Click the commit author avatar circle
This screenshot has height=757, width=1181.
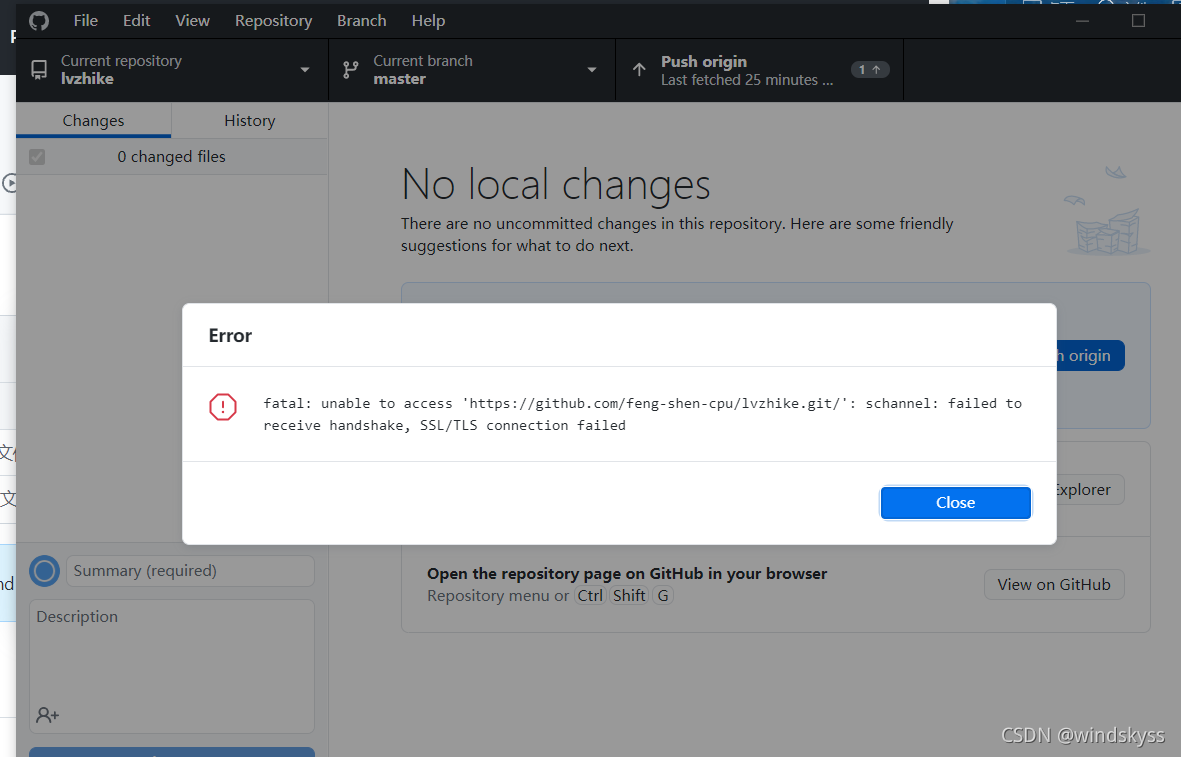pyautogui.click(x=44, y=571)
